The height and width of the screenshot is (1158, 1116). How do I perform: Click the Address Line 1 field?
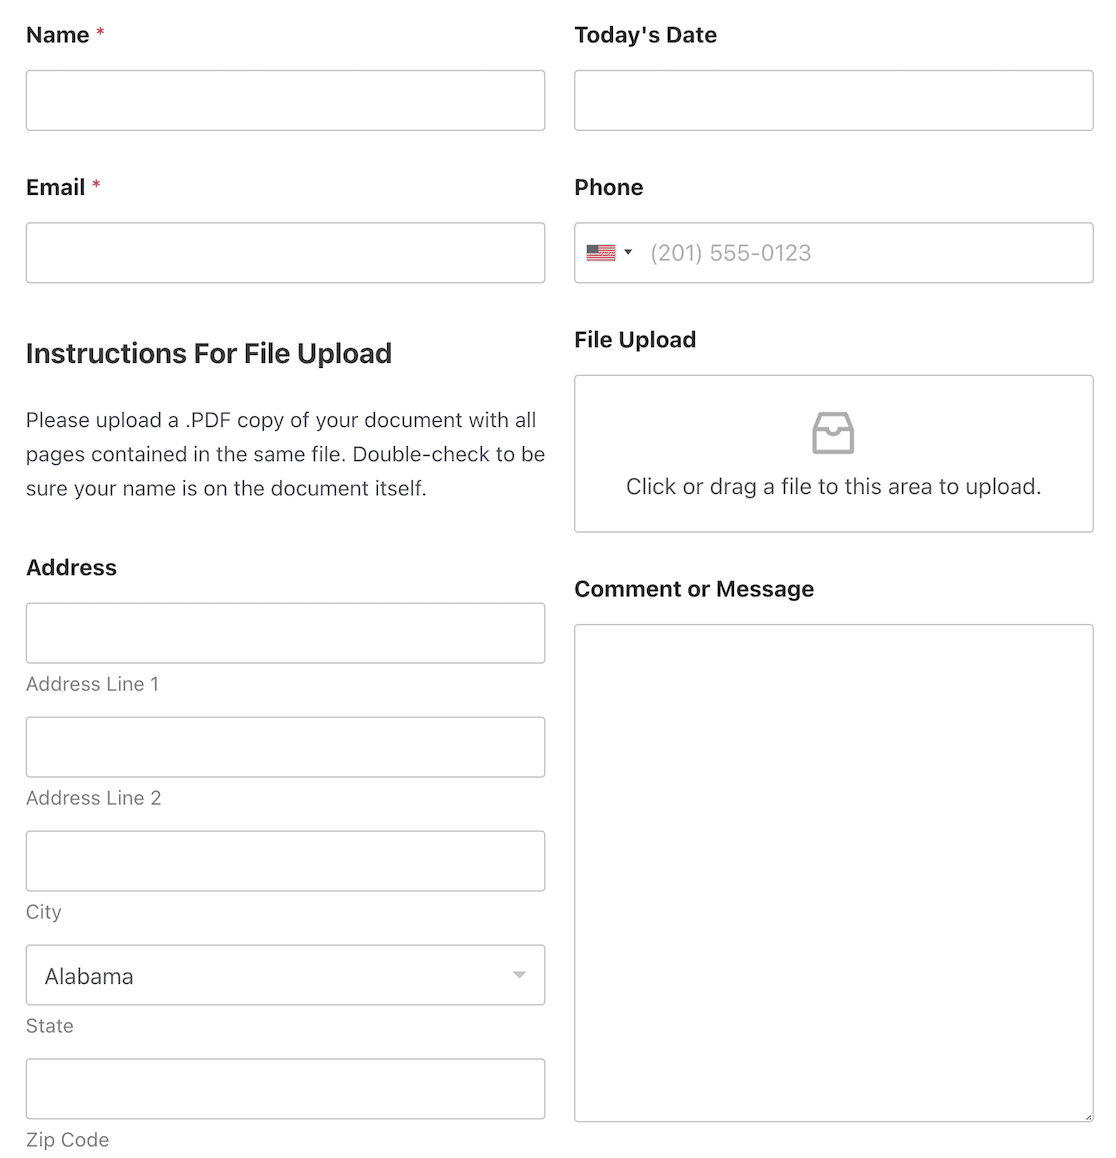[x=285, y=633]
